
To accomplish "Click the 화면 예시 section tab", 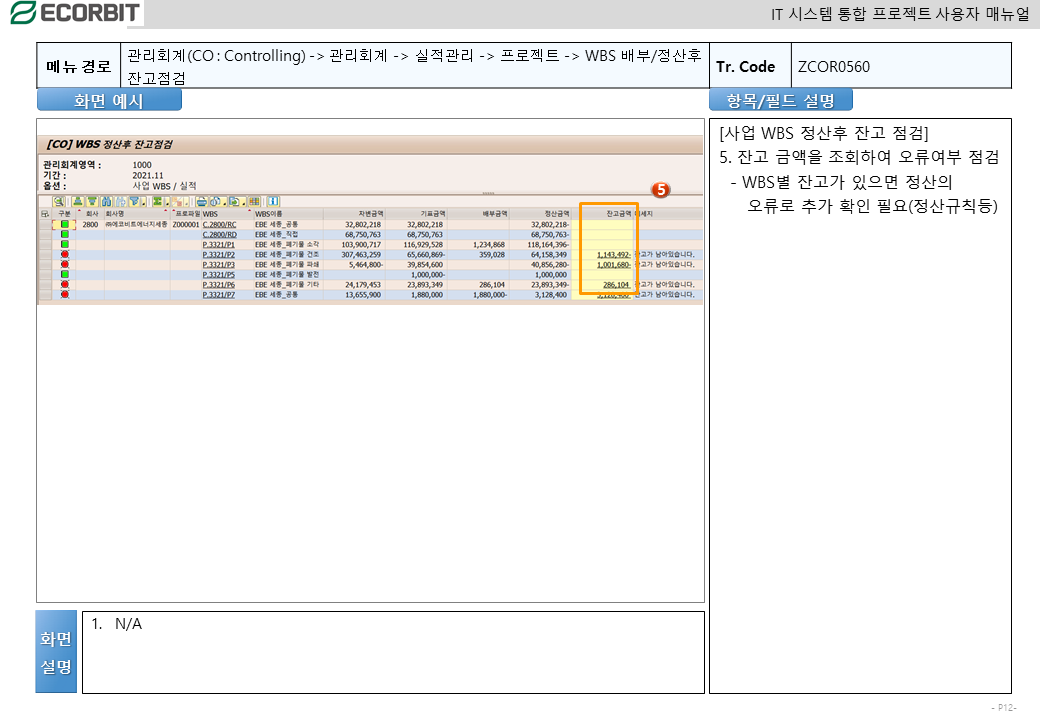I will 109,101.
